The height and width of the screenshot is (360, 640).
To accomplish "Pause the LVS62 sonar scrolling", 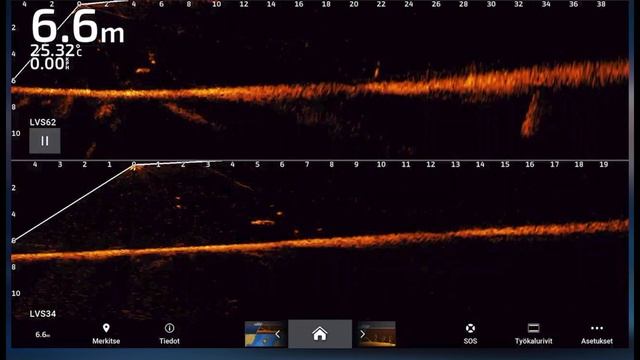I will (44, 141).
